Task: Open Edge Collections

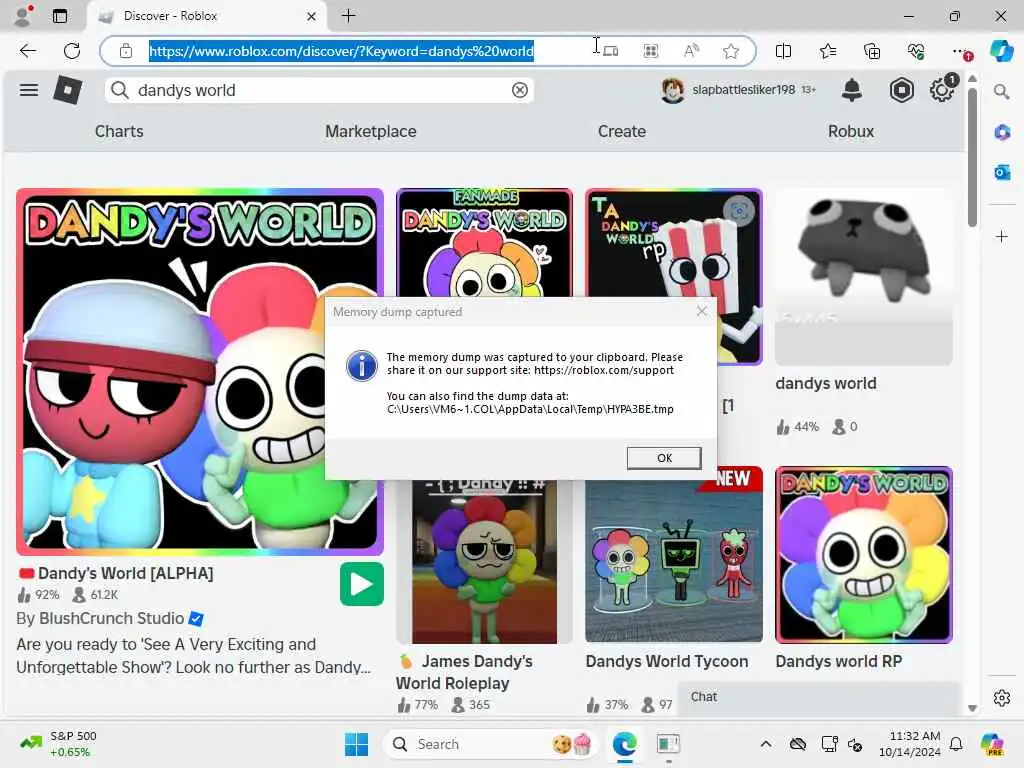Action: (x=872, y=51)
